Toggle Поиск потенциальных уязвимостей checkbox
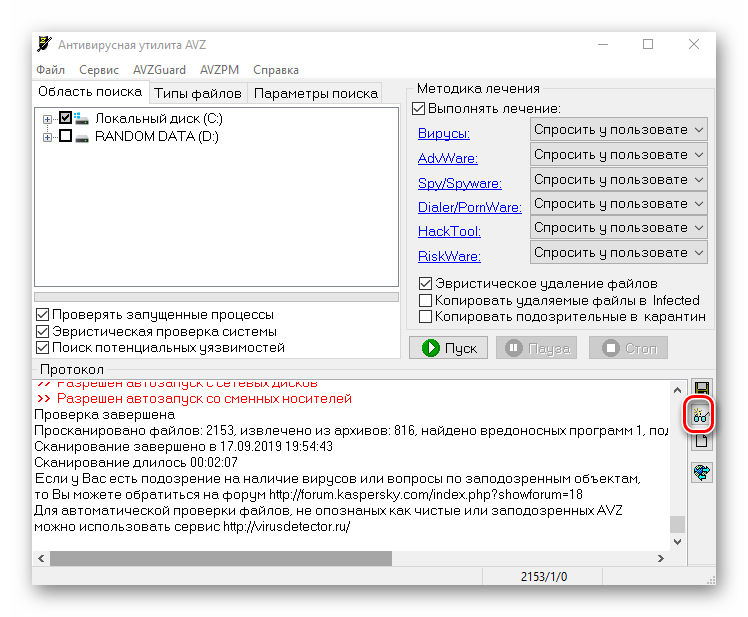The image size is (748, 617). 42,347
